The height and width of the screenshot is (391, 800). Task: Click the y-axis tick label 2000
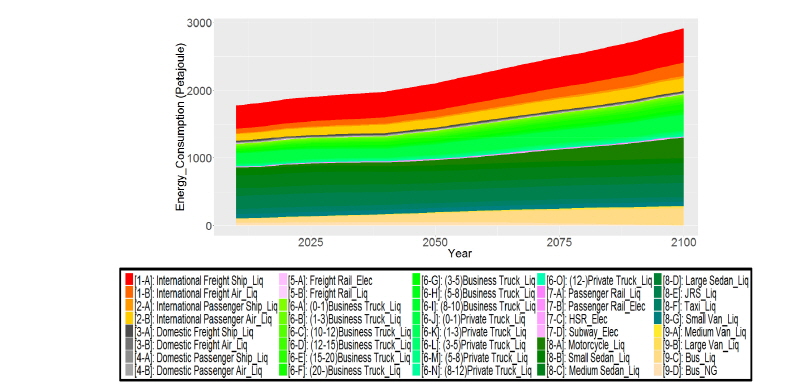tap(199, 91)
